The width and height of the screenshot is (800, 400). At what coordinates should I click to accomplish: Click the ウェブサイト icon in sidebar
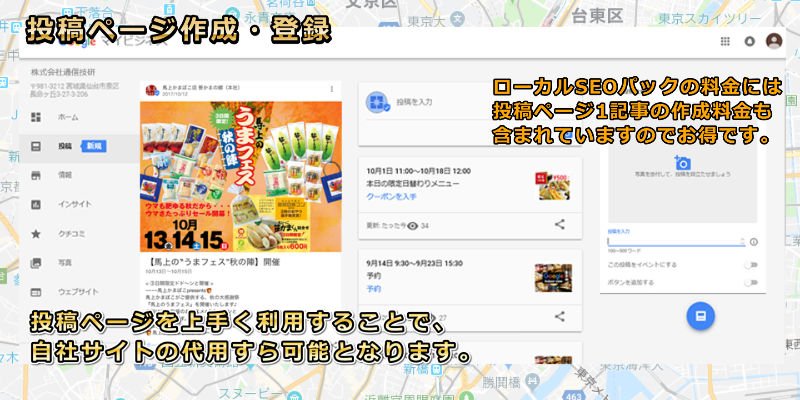coord(36,292)
